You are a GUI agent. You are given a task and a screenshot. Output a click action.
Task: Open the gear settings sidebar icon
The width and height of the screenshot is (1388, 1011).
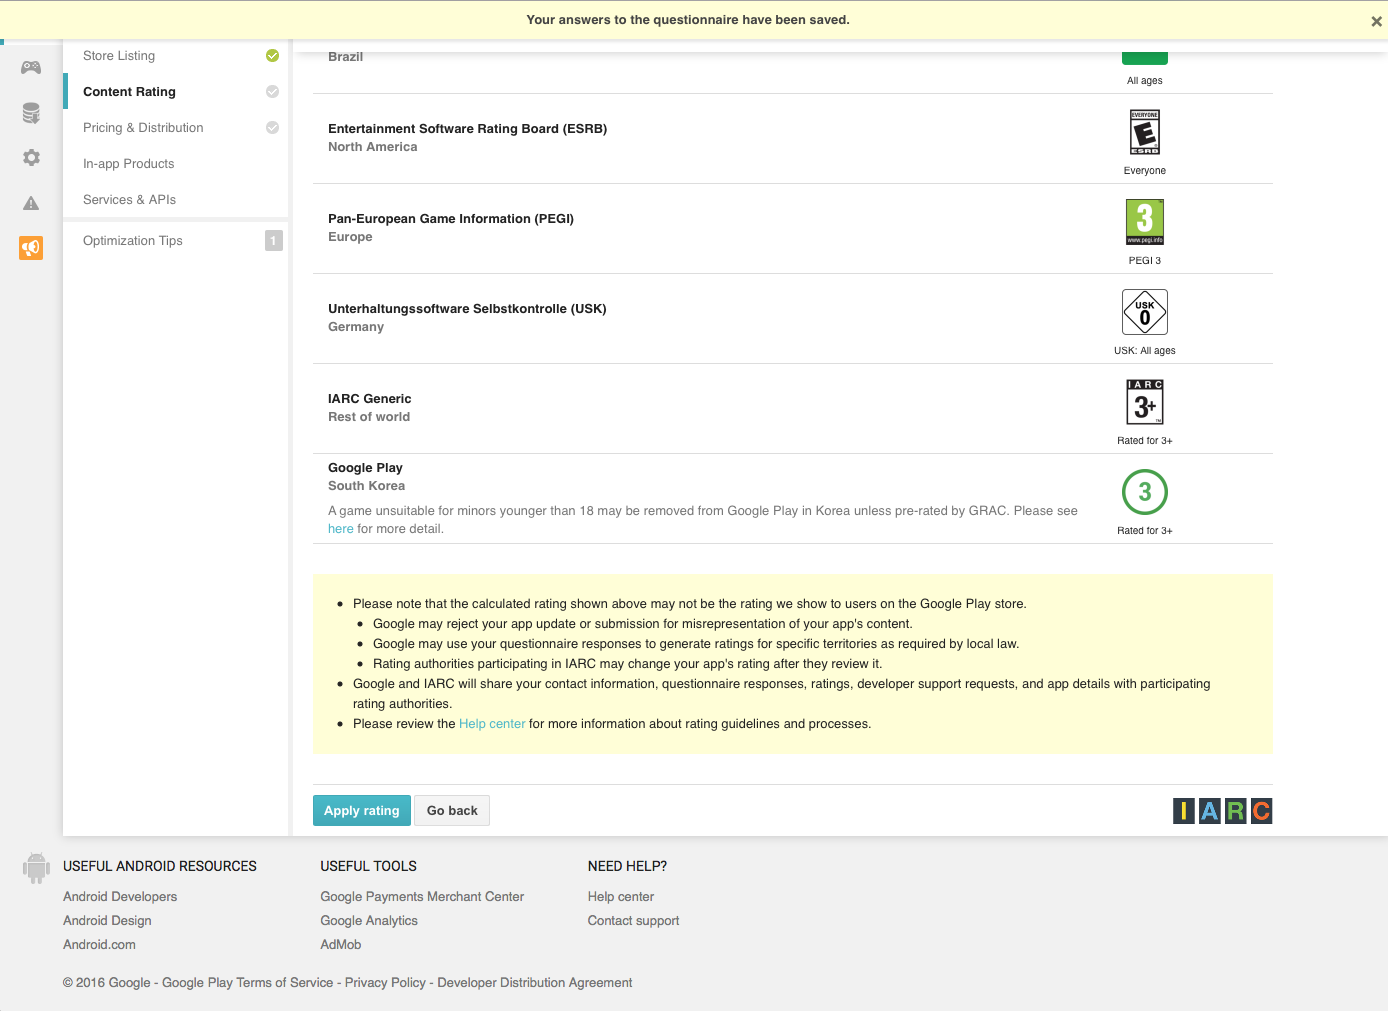pos(31,158)
